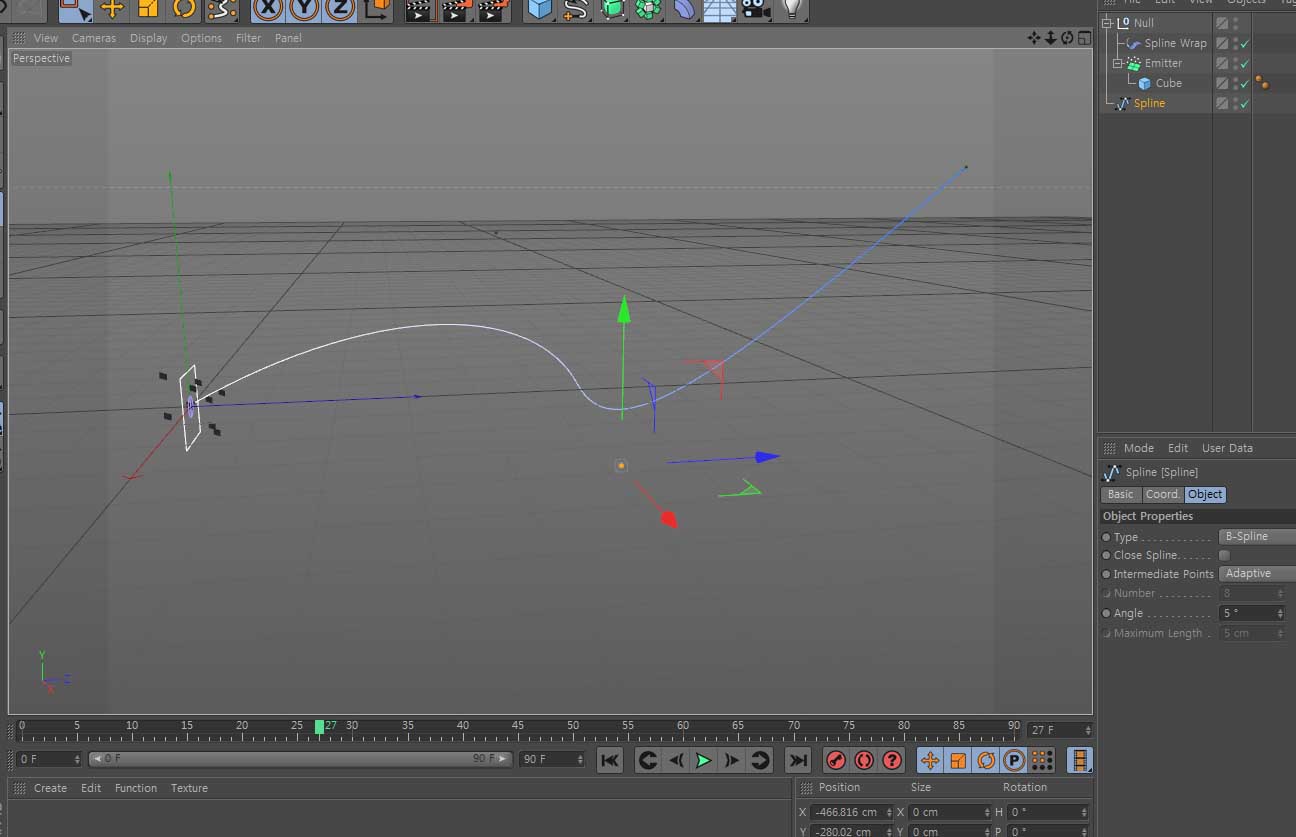Open the spline Type dropdown
This screenshot has width=1296, height=837.
(1257, 537)
